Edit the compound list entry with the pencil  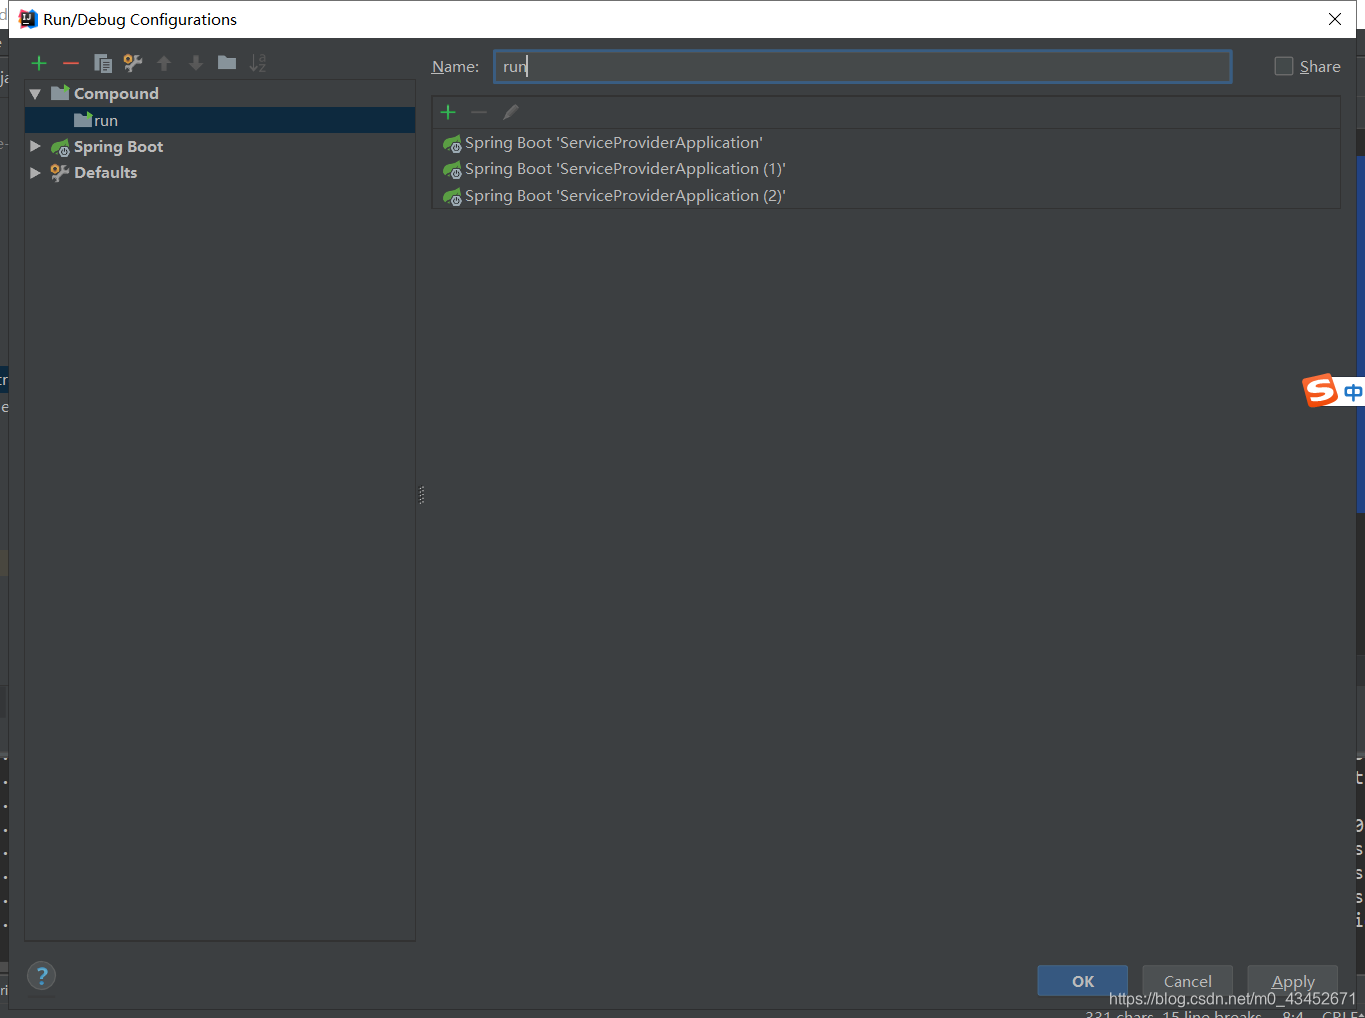[x=511, y=112]
